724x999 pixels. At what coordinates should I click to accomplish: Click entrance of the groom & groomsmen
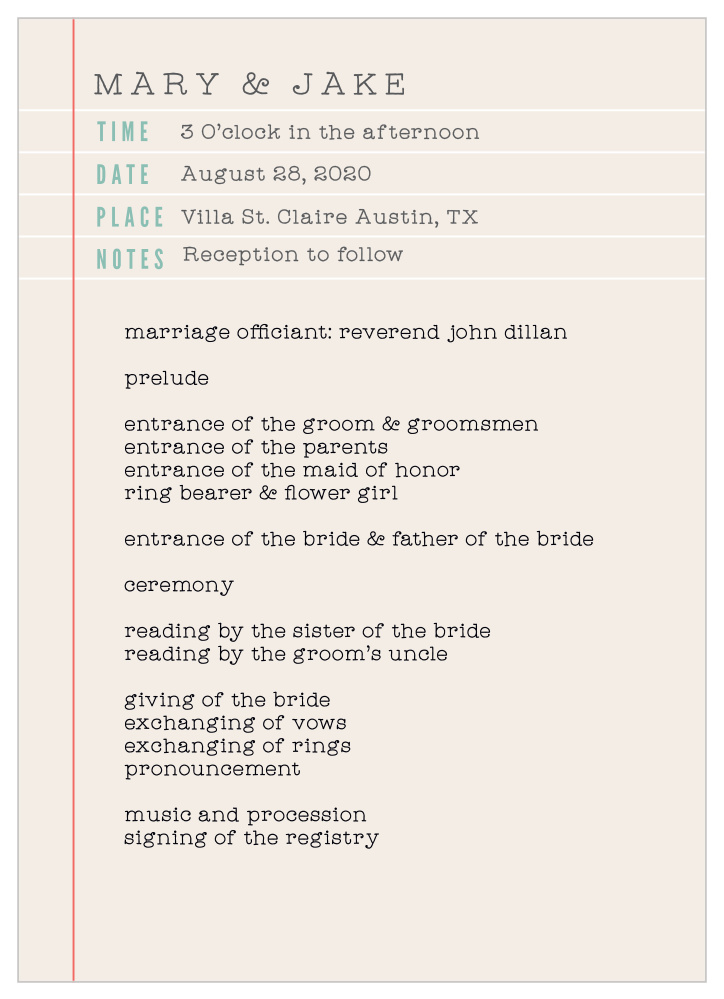coord(331,424)
